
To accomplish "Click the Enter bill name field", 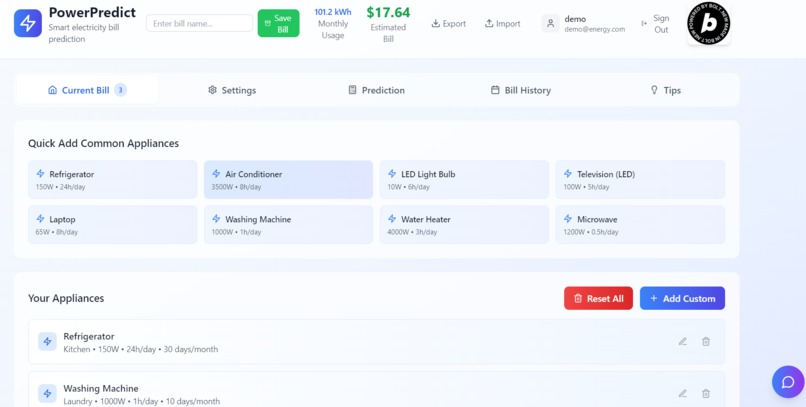I will pyautogui.click(x=199, y=24).
